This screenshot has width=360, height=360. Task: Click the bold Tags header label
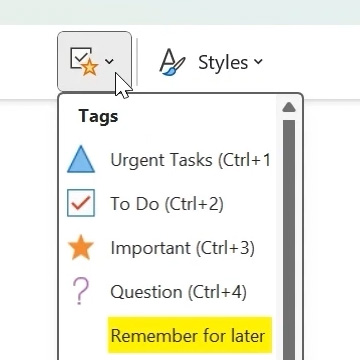(98, 117)
